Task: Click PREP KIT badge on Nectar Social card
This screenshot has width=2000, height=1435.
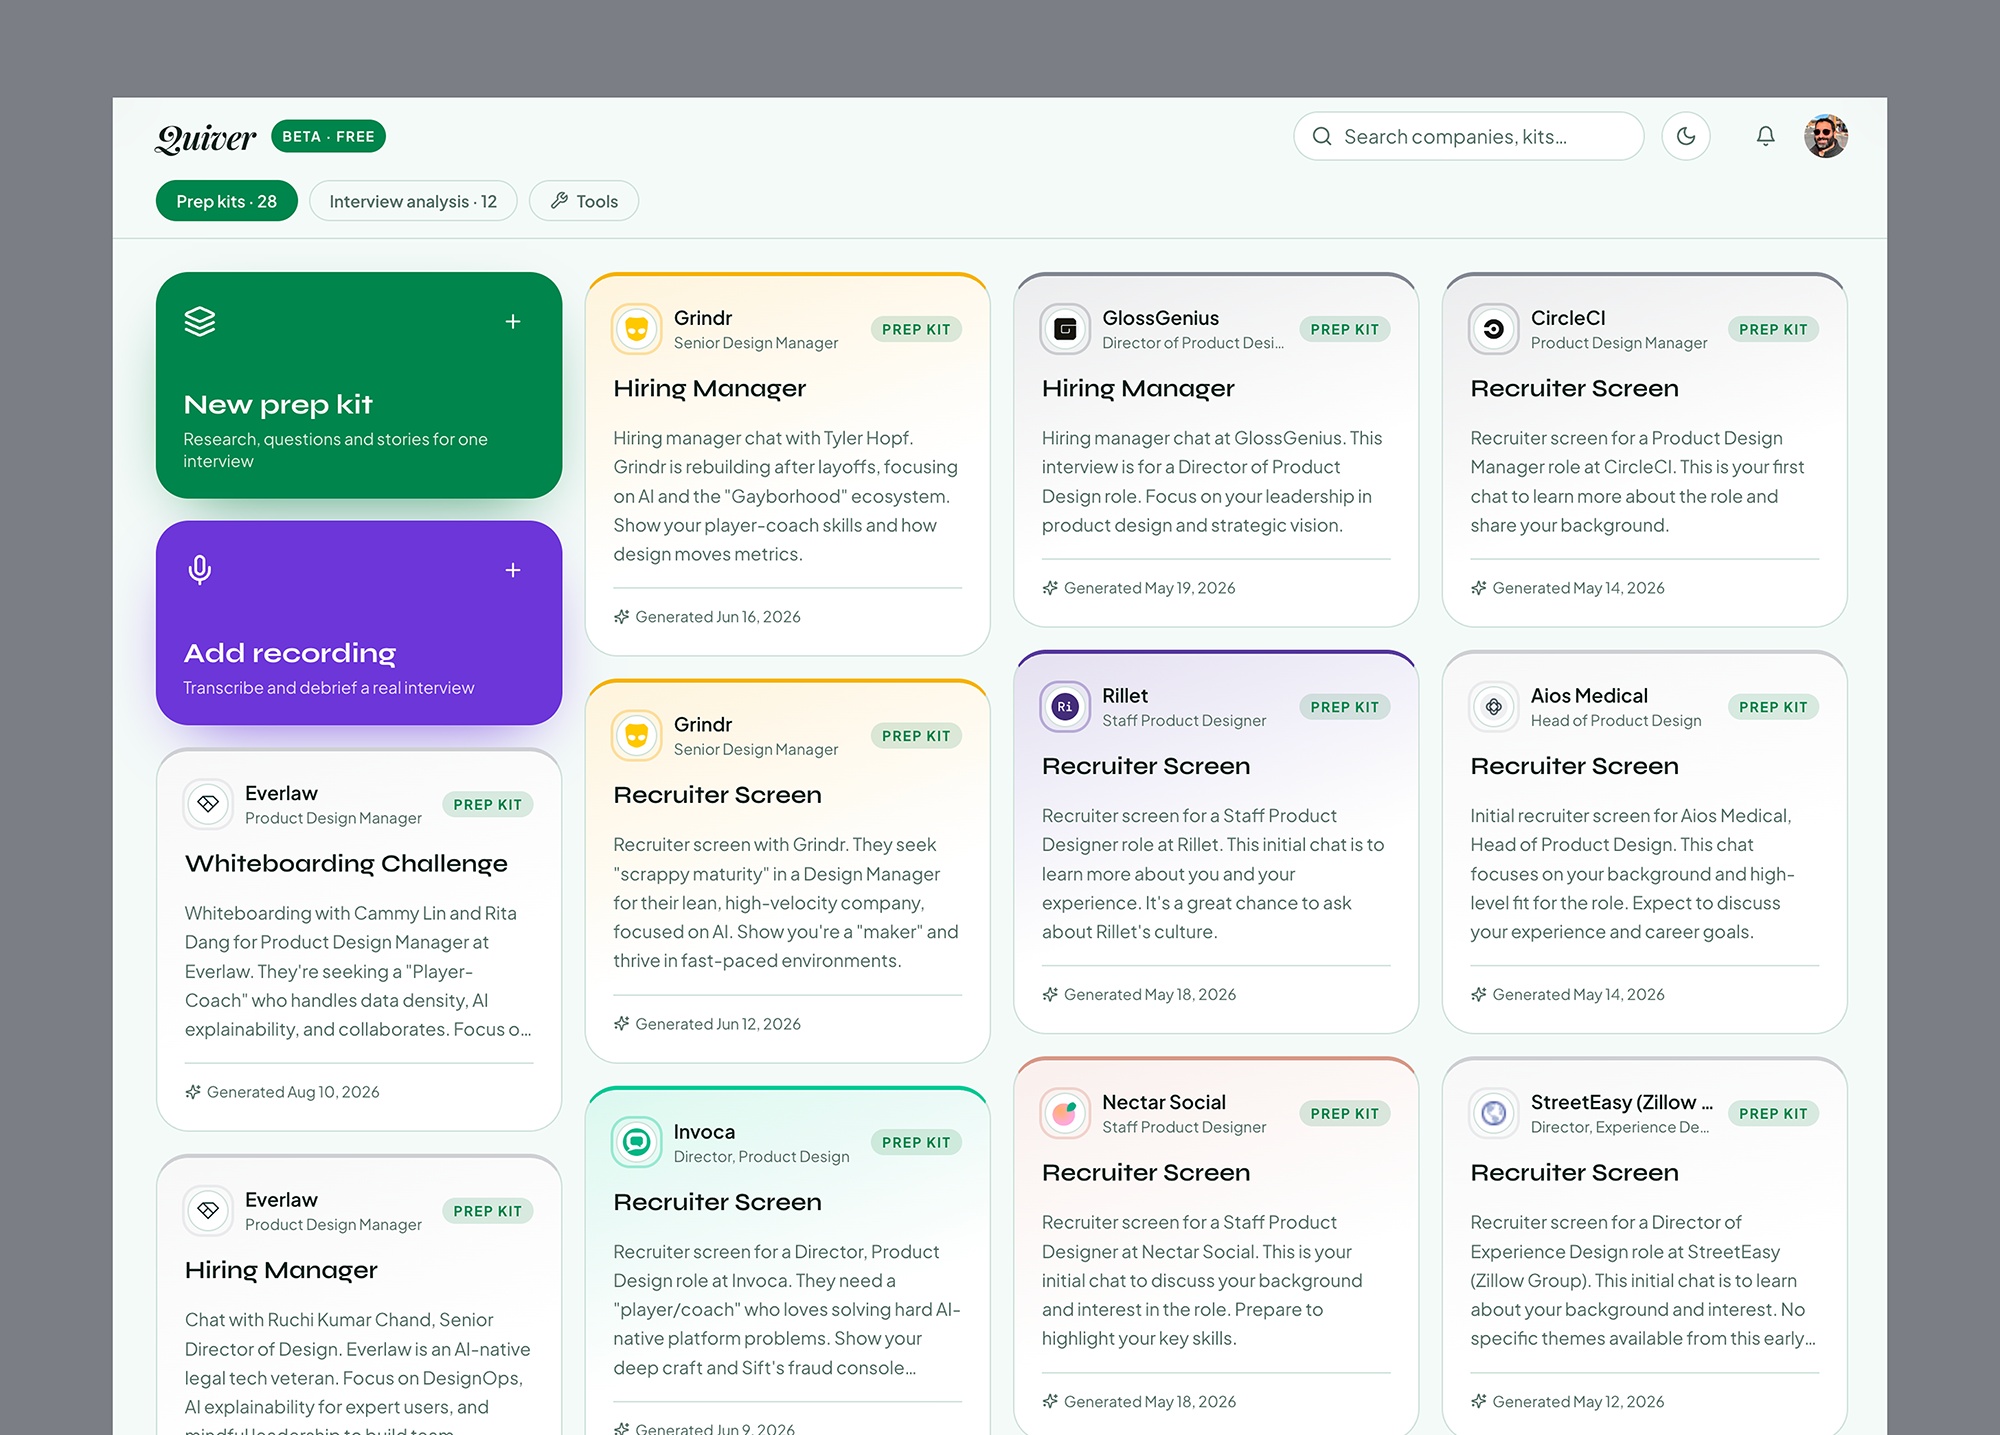Action: [x=1344, y=1113]
